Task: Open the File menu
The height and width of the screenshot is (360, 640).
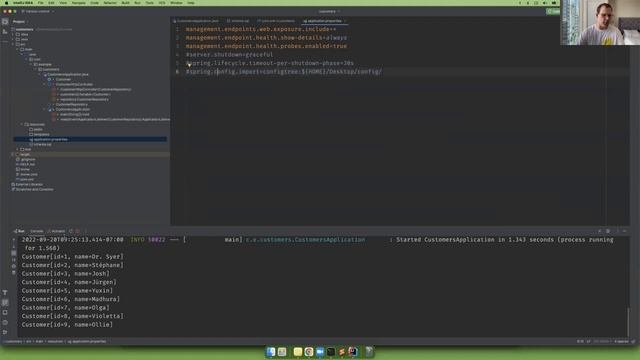Action: (40, 3)
